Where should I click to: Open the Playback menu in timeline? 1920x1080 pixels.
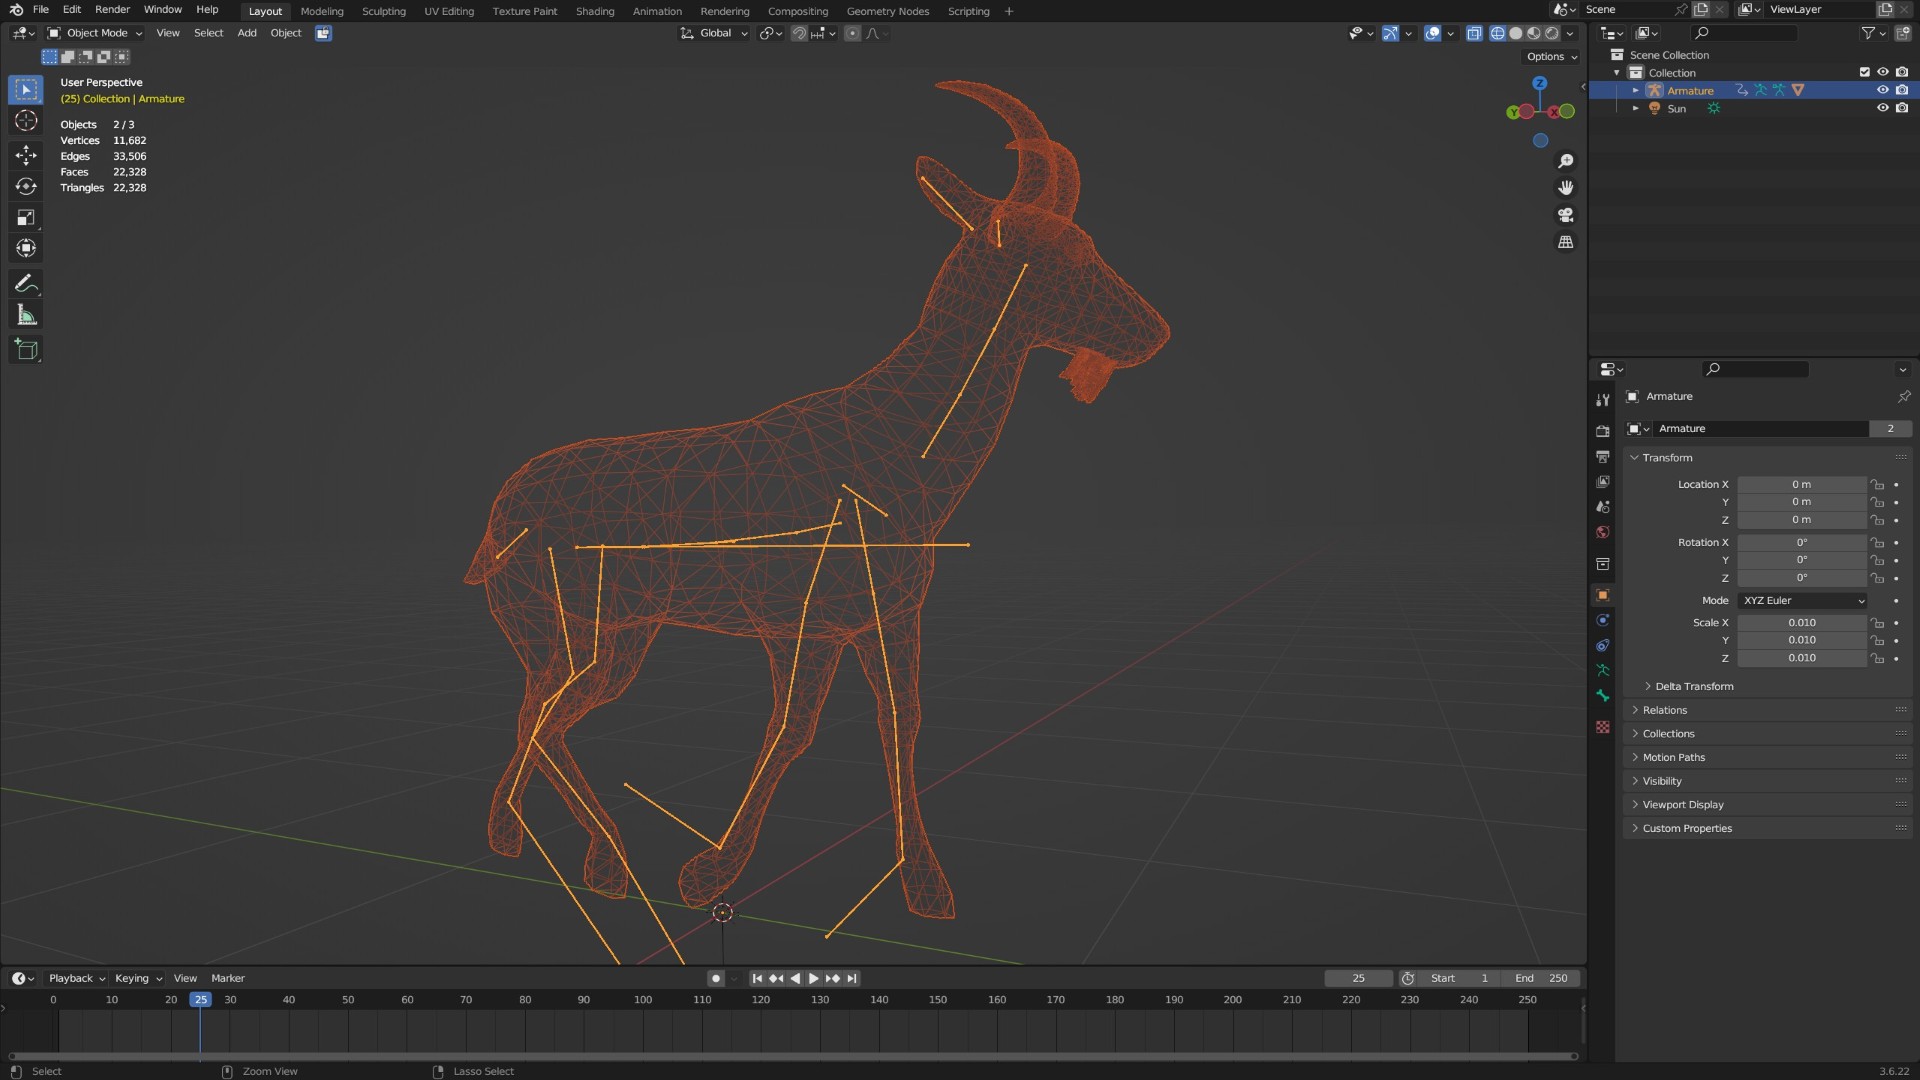tap(76, 979)
